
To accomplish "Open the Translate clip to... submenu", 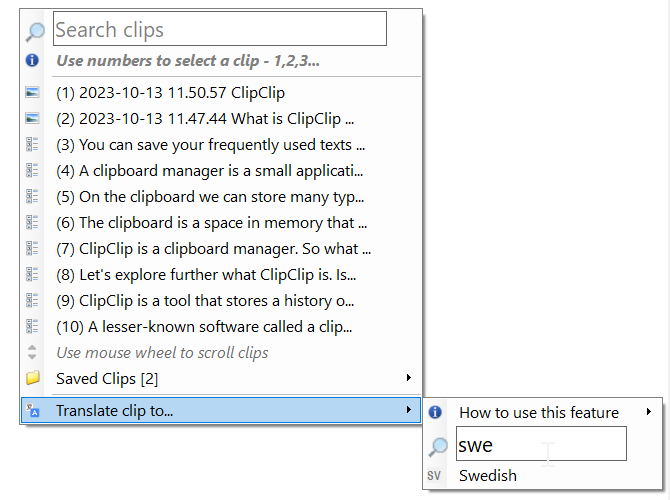I will [x=221, y=411].
